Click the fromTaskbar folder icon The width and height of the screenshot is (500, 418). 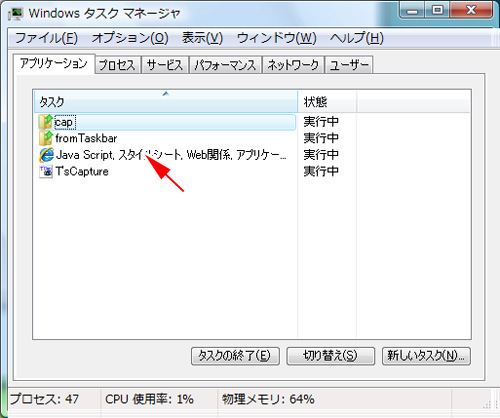pyautogui.click(x=46, y=138)
